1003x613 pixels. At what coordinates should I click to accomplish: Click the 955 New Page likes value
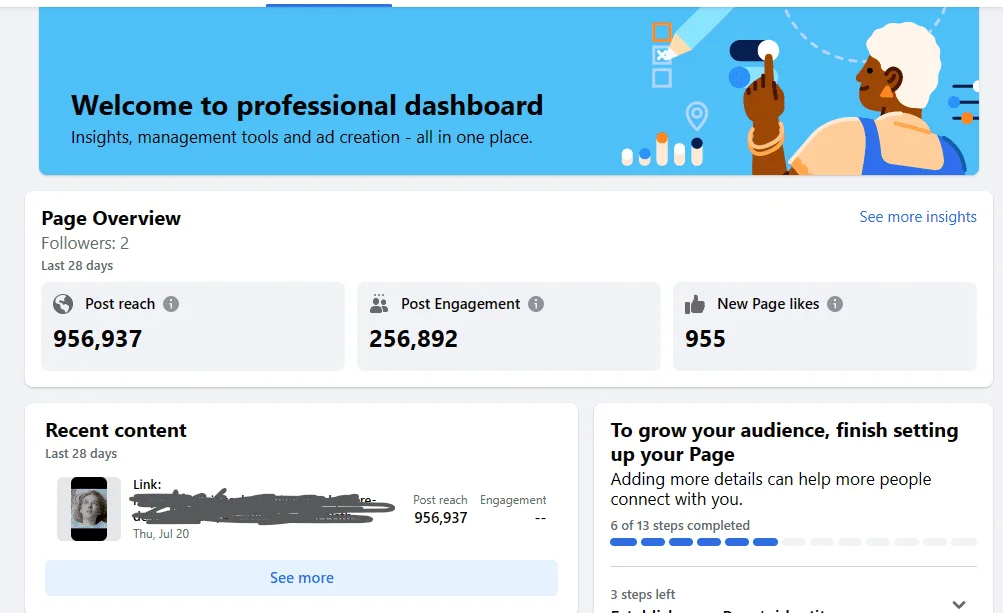[705, 338]
